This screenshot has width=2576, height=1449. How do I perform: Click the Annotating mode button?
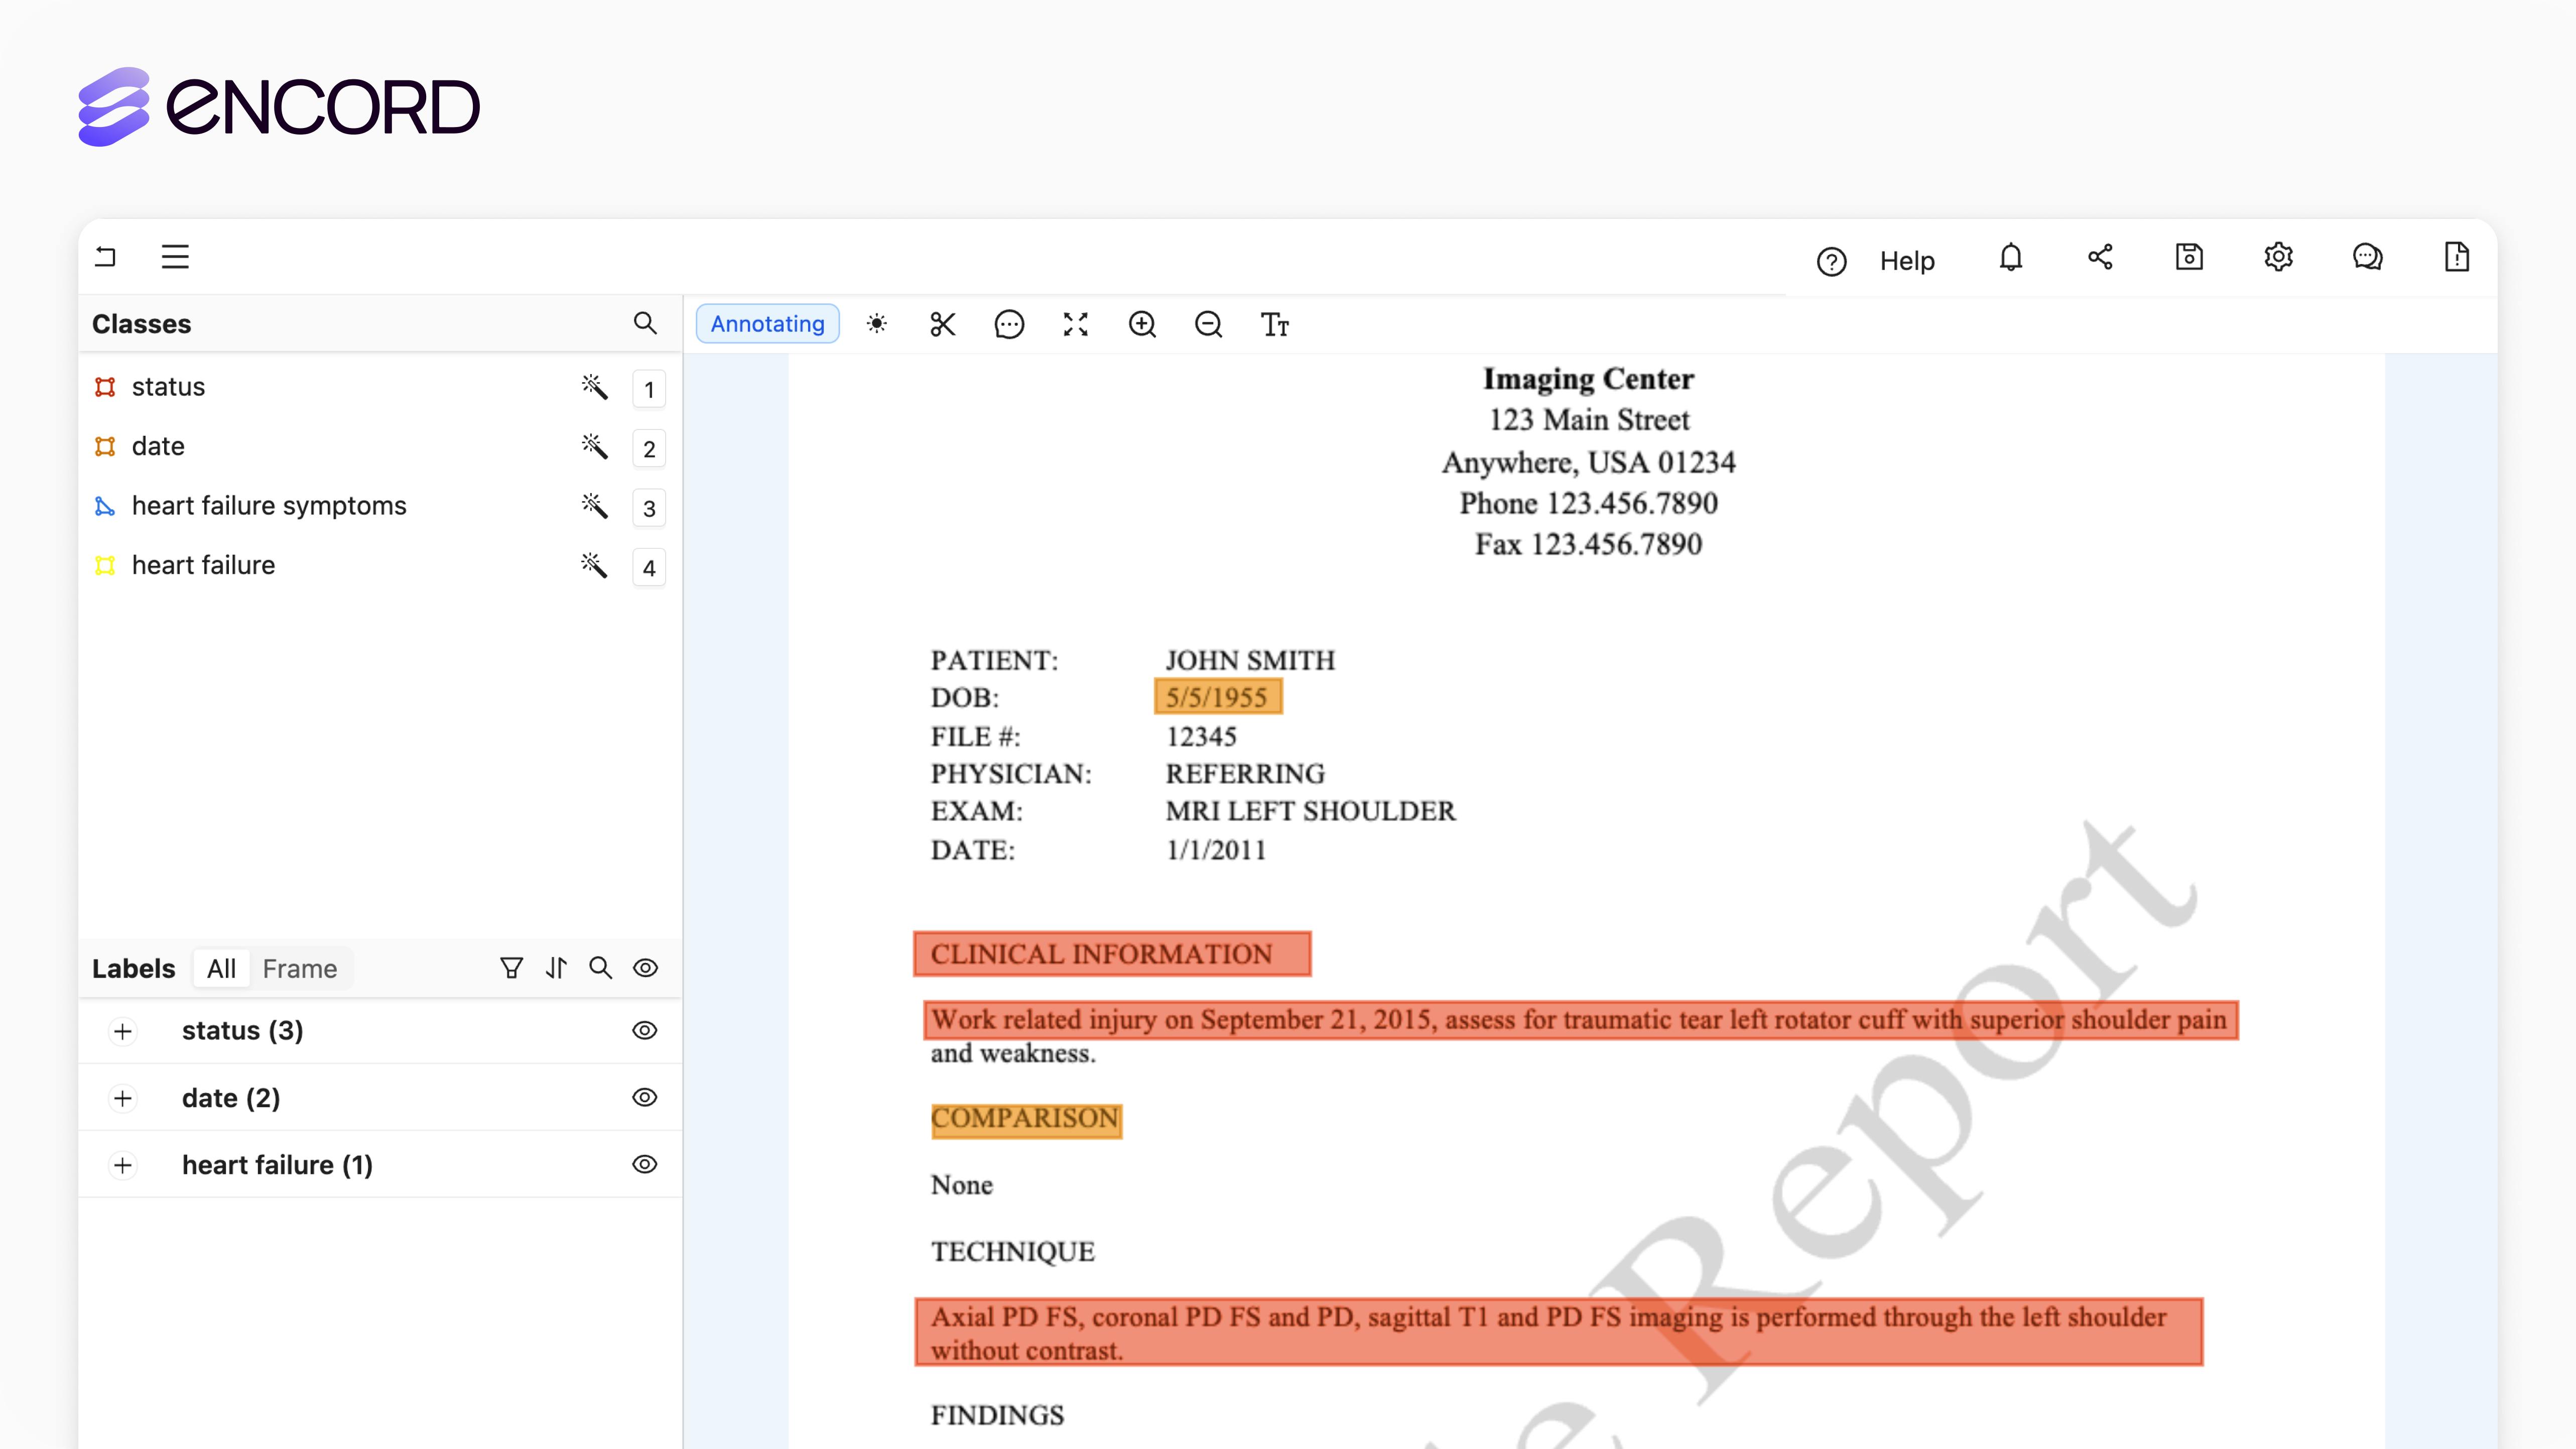[768, 324]
